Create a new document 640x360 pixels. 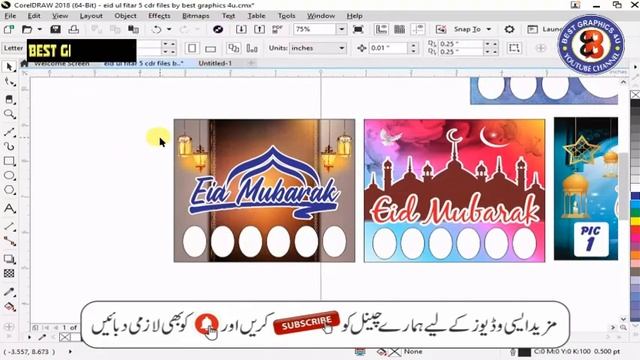tap(9, 29)
